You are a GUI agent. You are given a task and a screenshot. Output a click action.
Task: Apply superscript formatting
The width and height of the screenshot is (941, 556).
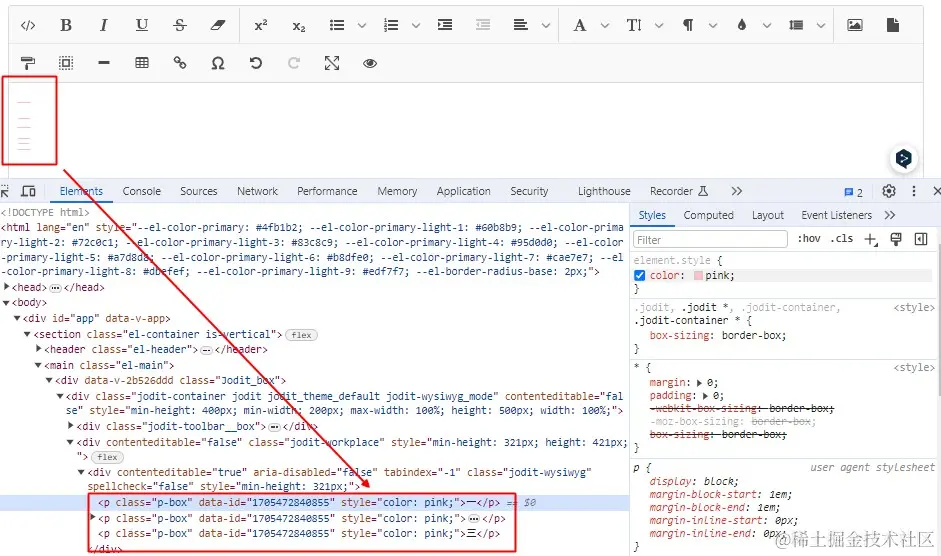click(260, 25)
